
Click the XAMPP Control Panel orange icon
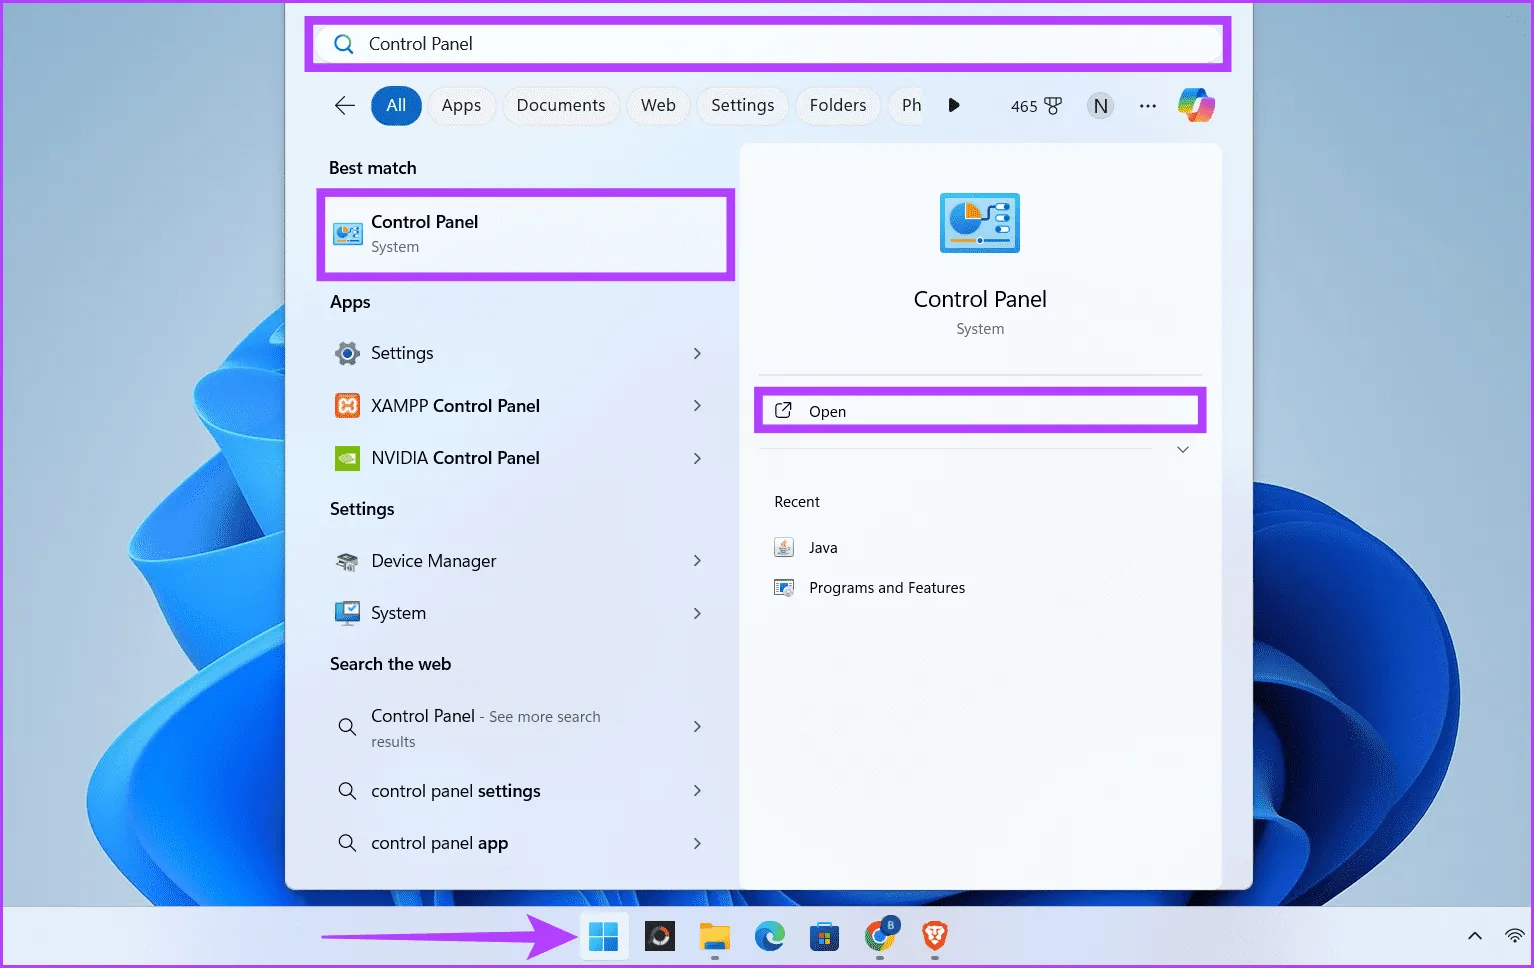tap(347, 405)
